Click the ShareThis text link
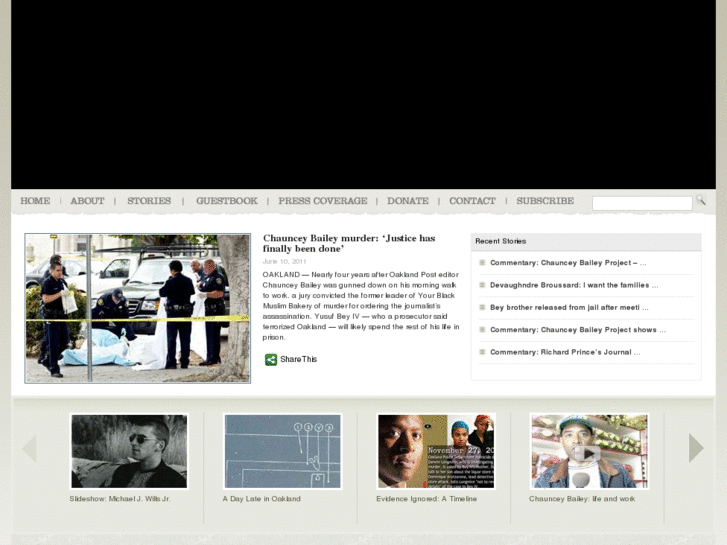This screenshot has width=727, height=545. [298, 359]
